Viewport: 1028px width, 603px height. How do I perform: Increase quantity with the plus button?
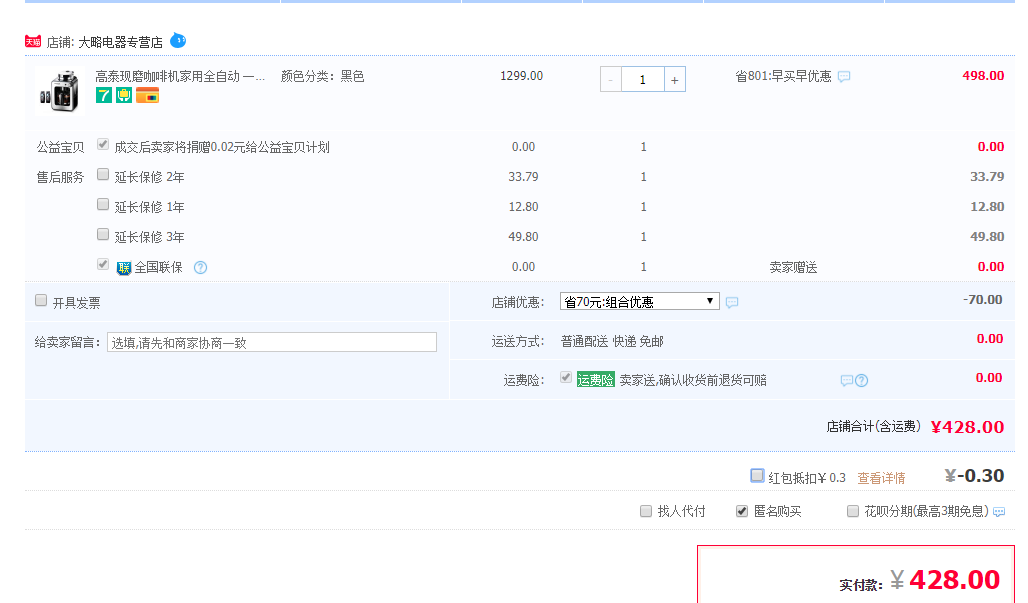675,79
